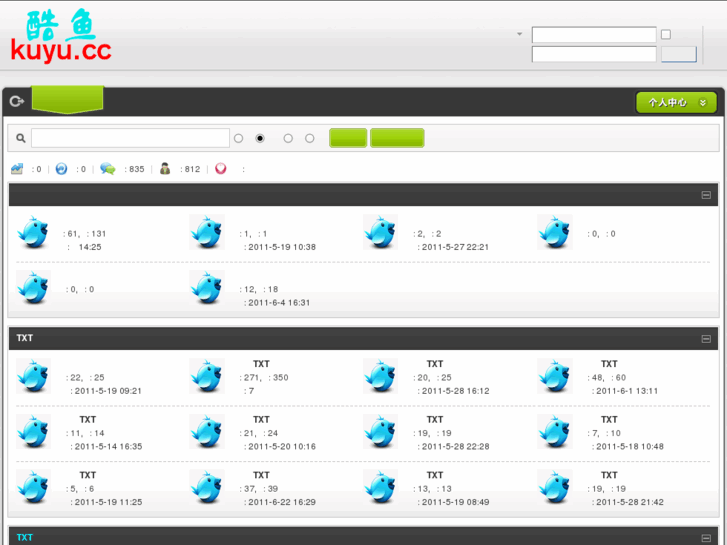Open TXT forum title above 37, 39
Image resolution: width=727 pixels, height=545 pixels.
261,475
